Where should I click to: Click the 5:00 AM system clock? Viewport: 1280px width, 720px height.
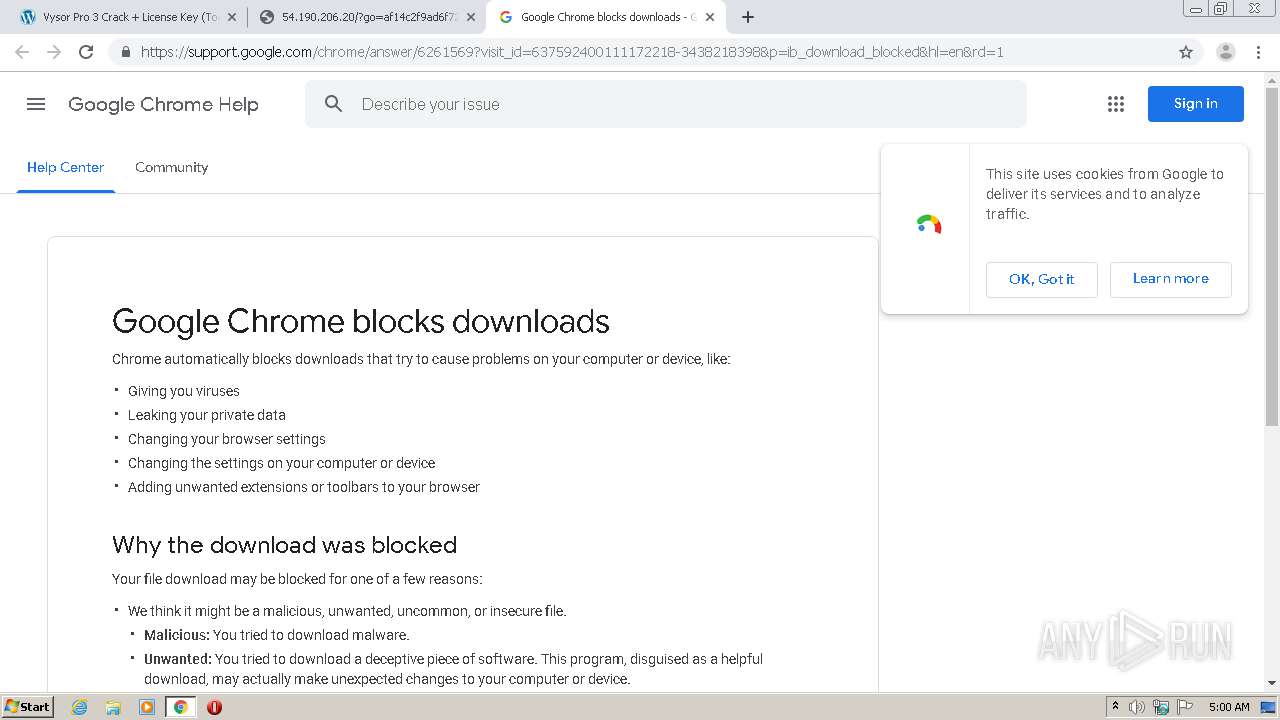pyautogui.click(x=1229, y=707)
